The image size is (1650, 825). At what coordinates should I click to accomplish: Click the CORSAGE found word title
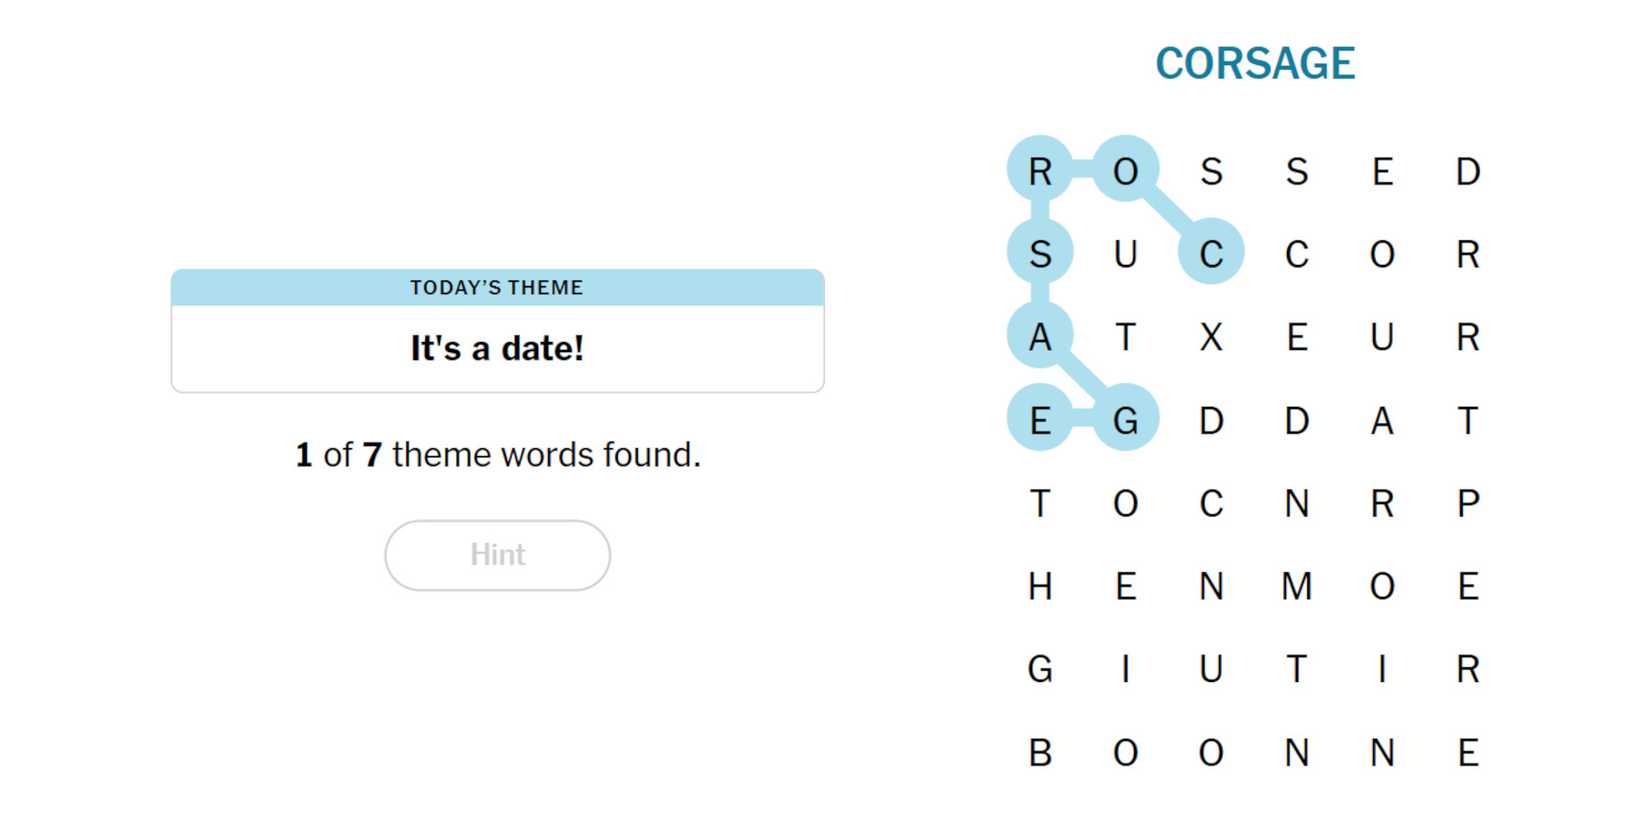(x=1255, y=64)
